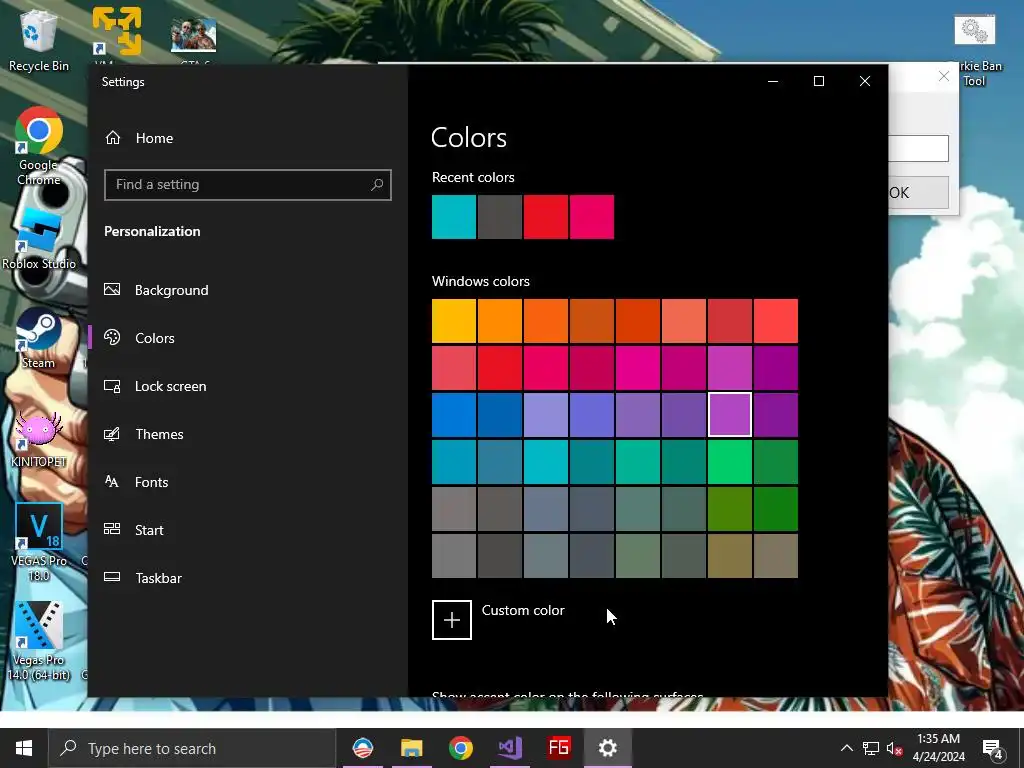Click the text field in background dialog
This screenshot has width=1024, height=768.
coord(918,148)
